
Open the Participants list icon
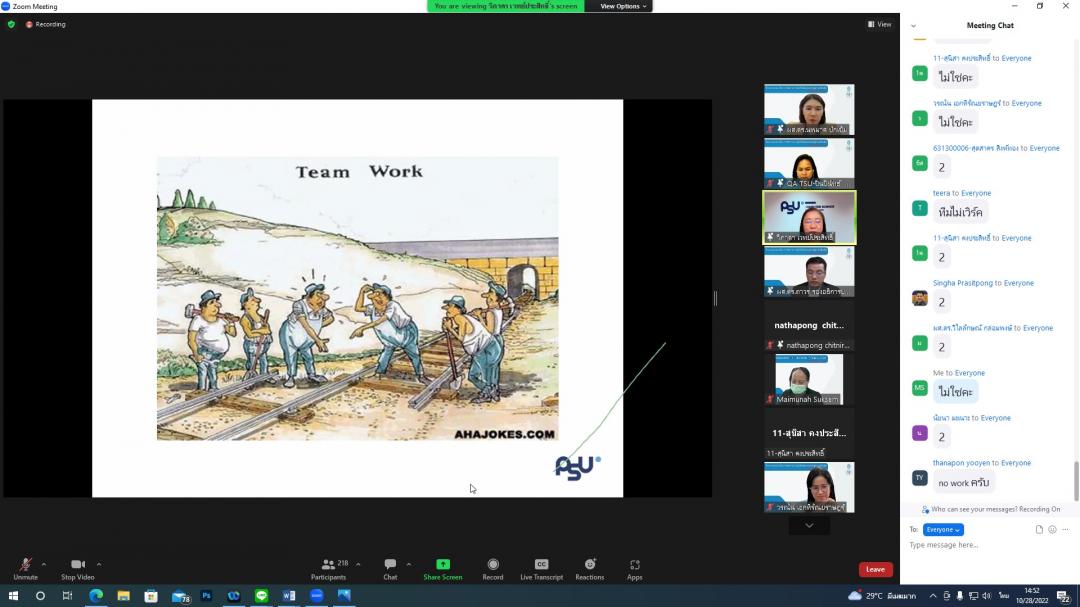coord(328,566)
